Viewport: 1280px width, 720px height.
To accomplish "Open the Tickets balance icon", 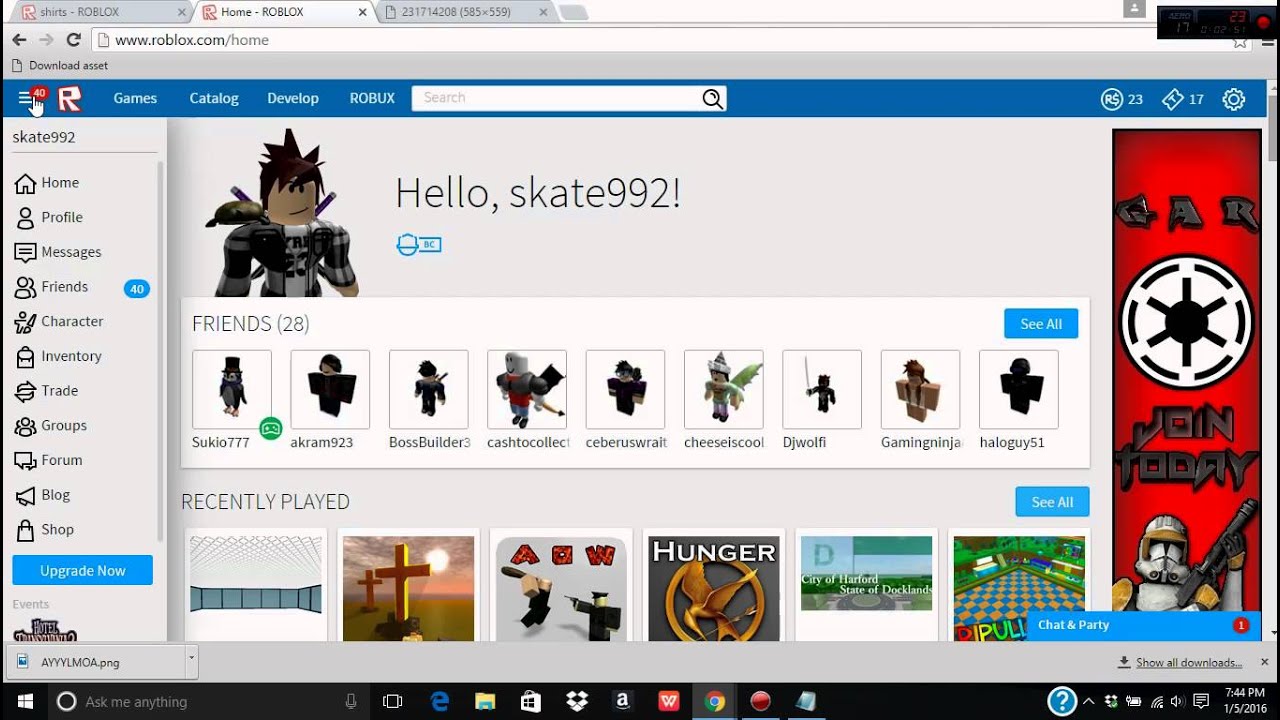I will click(x=1172, y=99).
